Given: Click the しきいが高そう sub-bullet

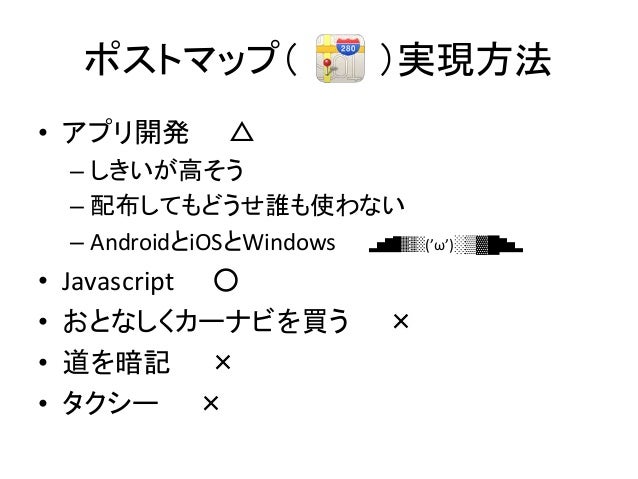Looking at the screenshot, I should pos(167,170).
